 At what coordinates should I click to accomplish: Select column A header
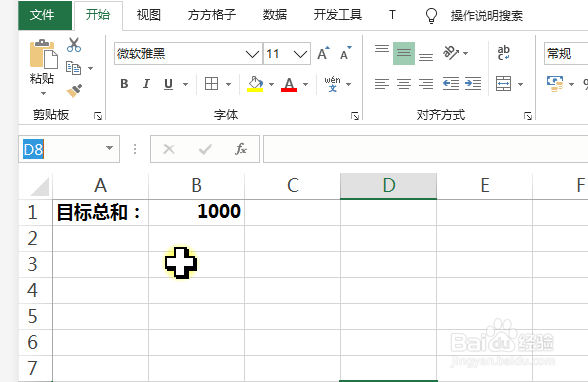click(100, 186)
